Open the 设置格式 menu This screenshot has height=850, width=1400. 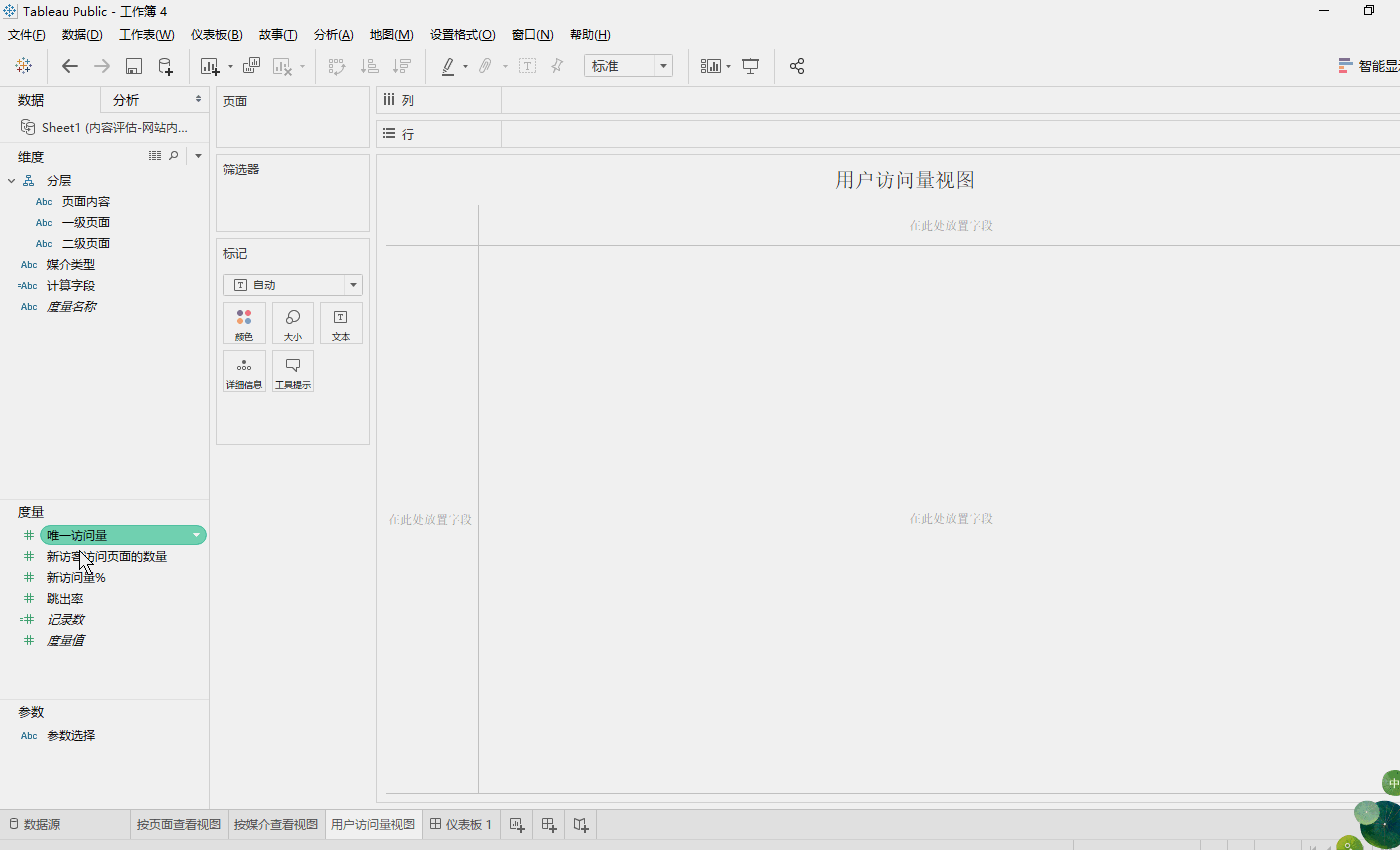(462, 34)
